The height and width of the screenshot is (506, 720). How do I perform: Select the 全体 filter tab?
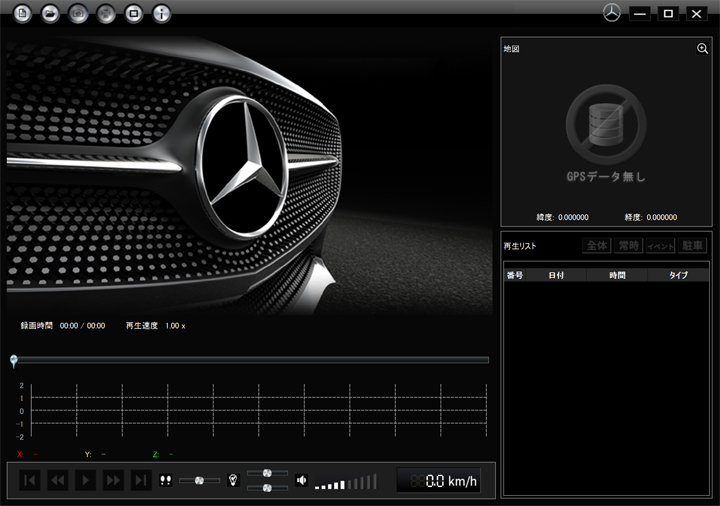(596, 246)
